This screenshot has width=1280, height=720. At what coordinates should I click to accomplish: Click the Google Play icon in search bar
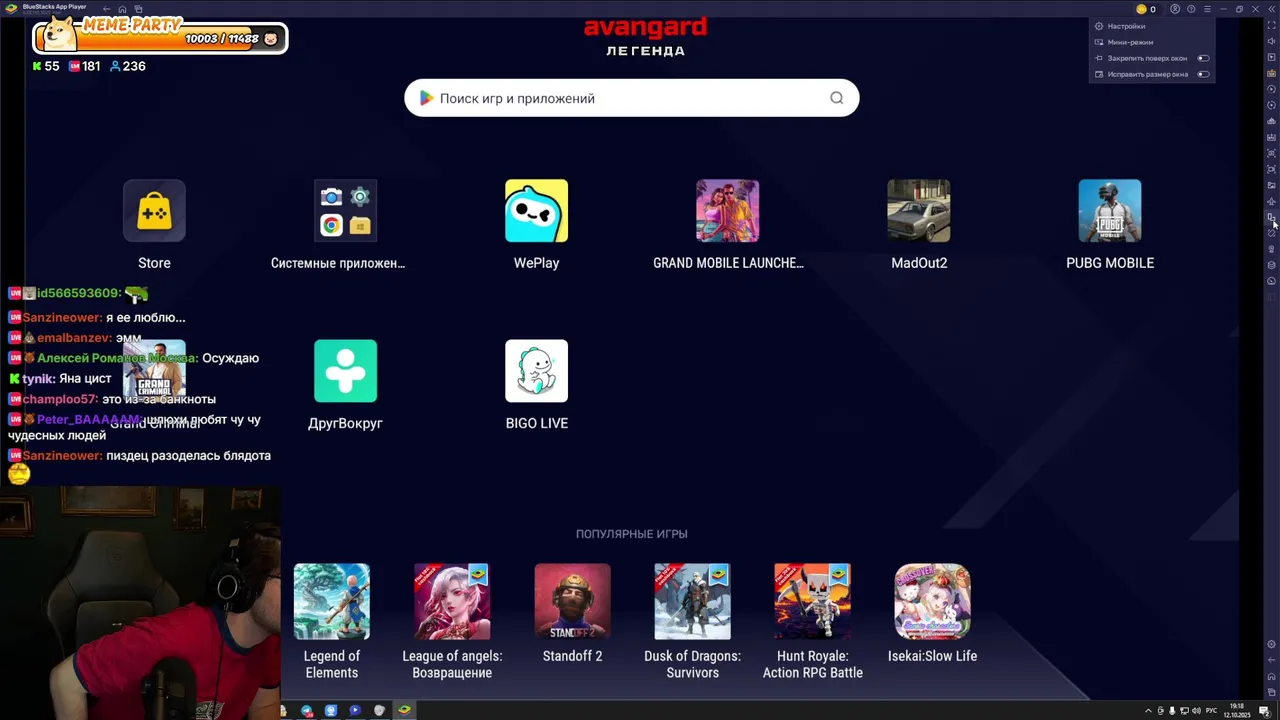(x=426, y=98)
